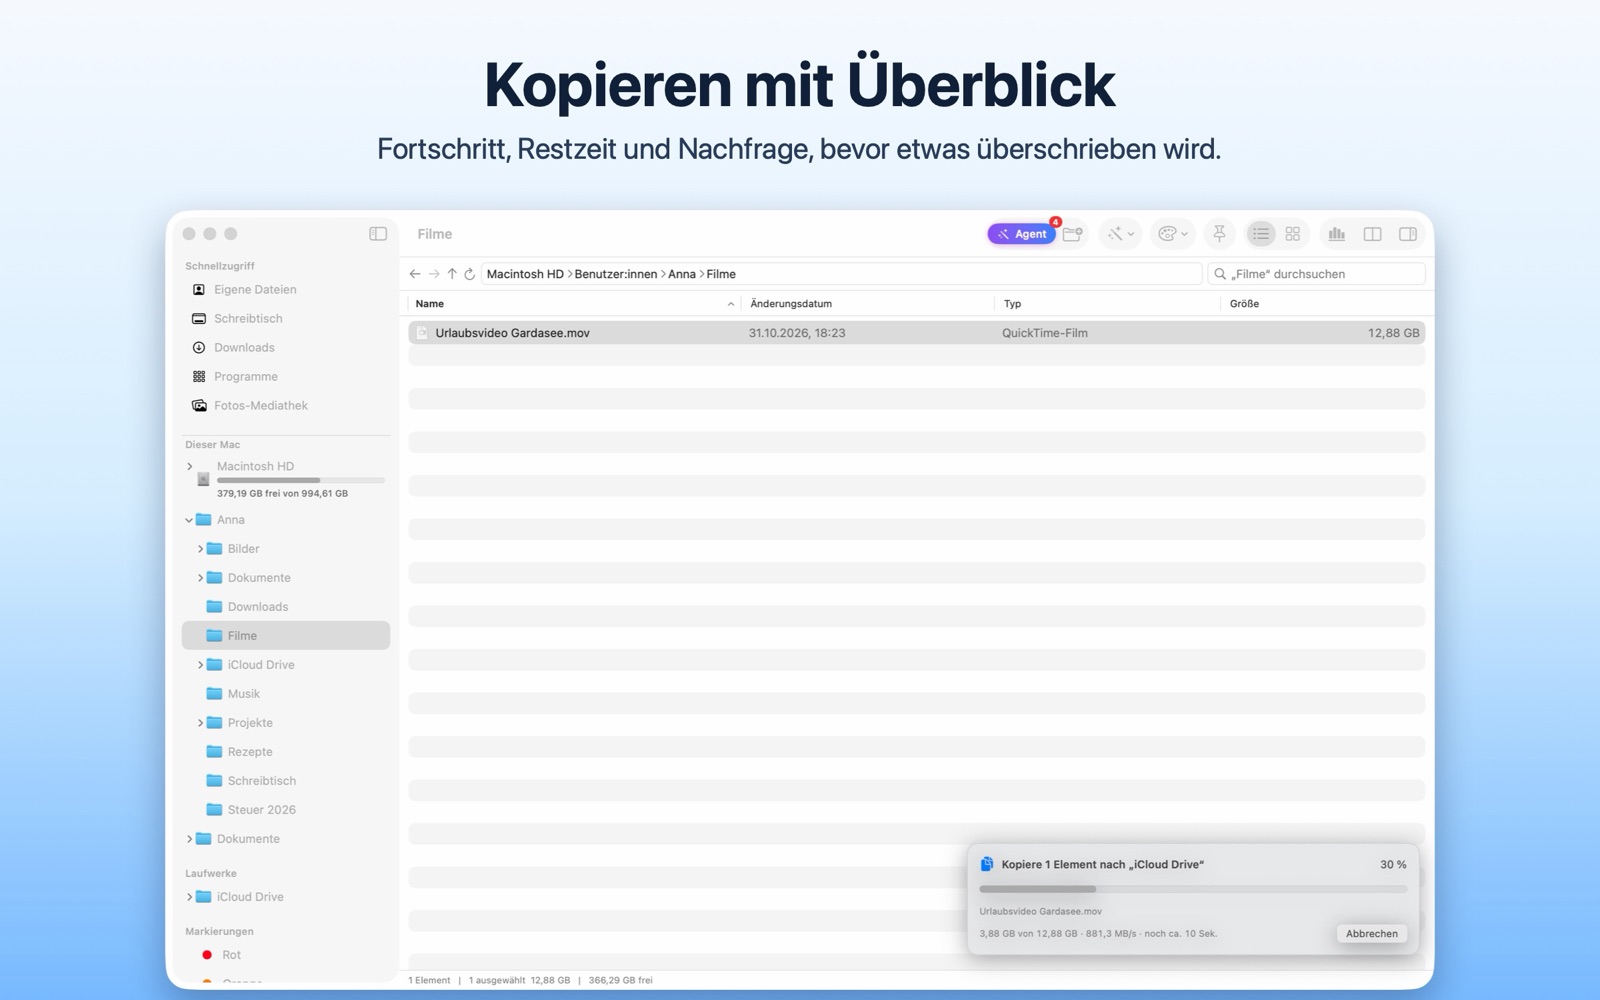1600x1000 pixels.
Task: Open Downloads in Schnellzugriff
Action: 244,348
